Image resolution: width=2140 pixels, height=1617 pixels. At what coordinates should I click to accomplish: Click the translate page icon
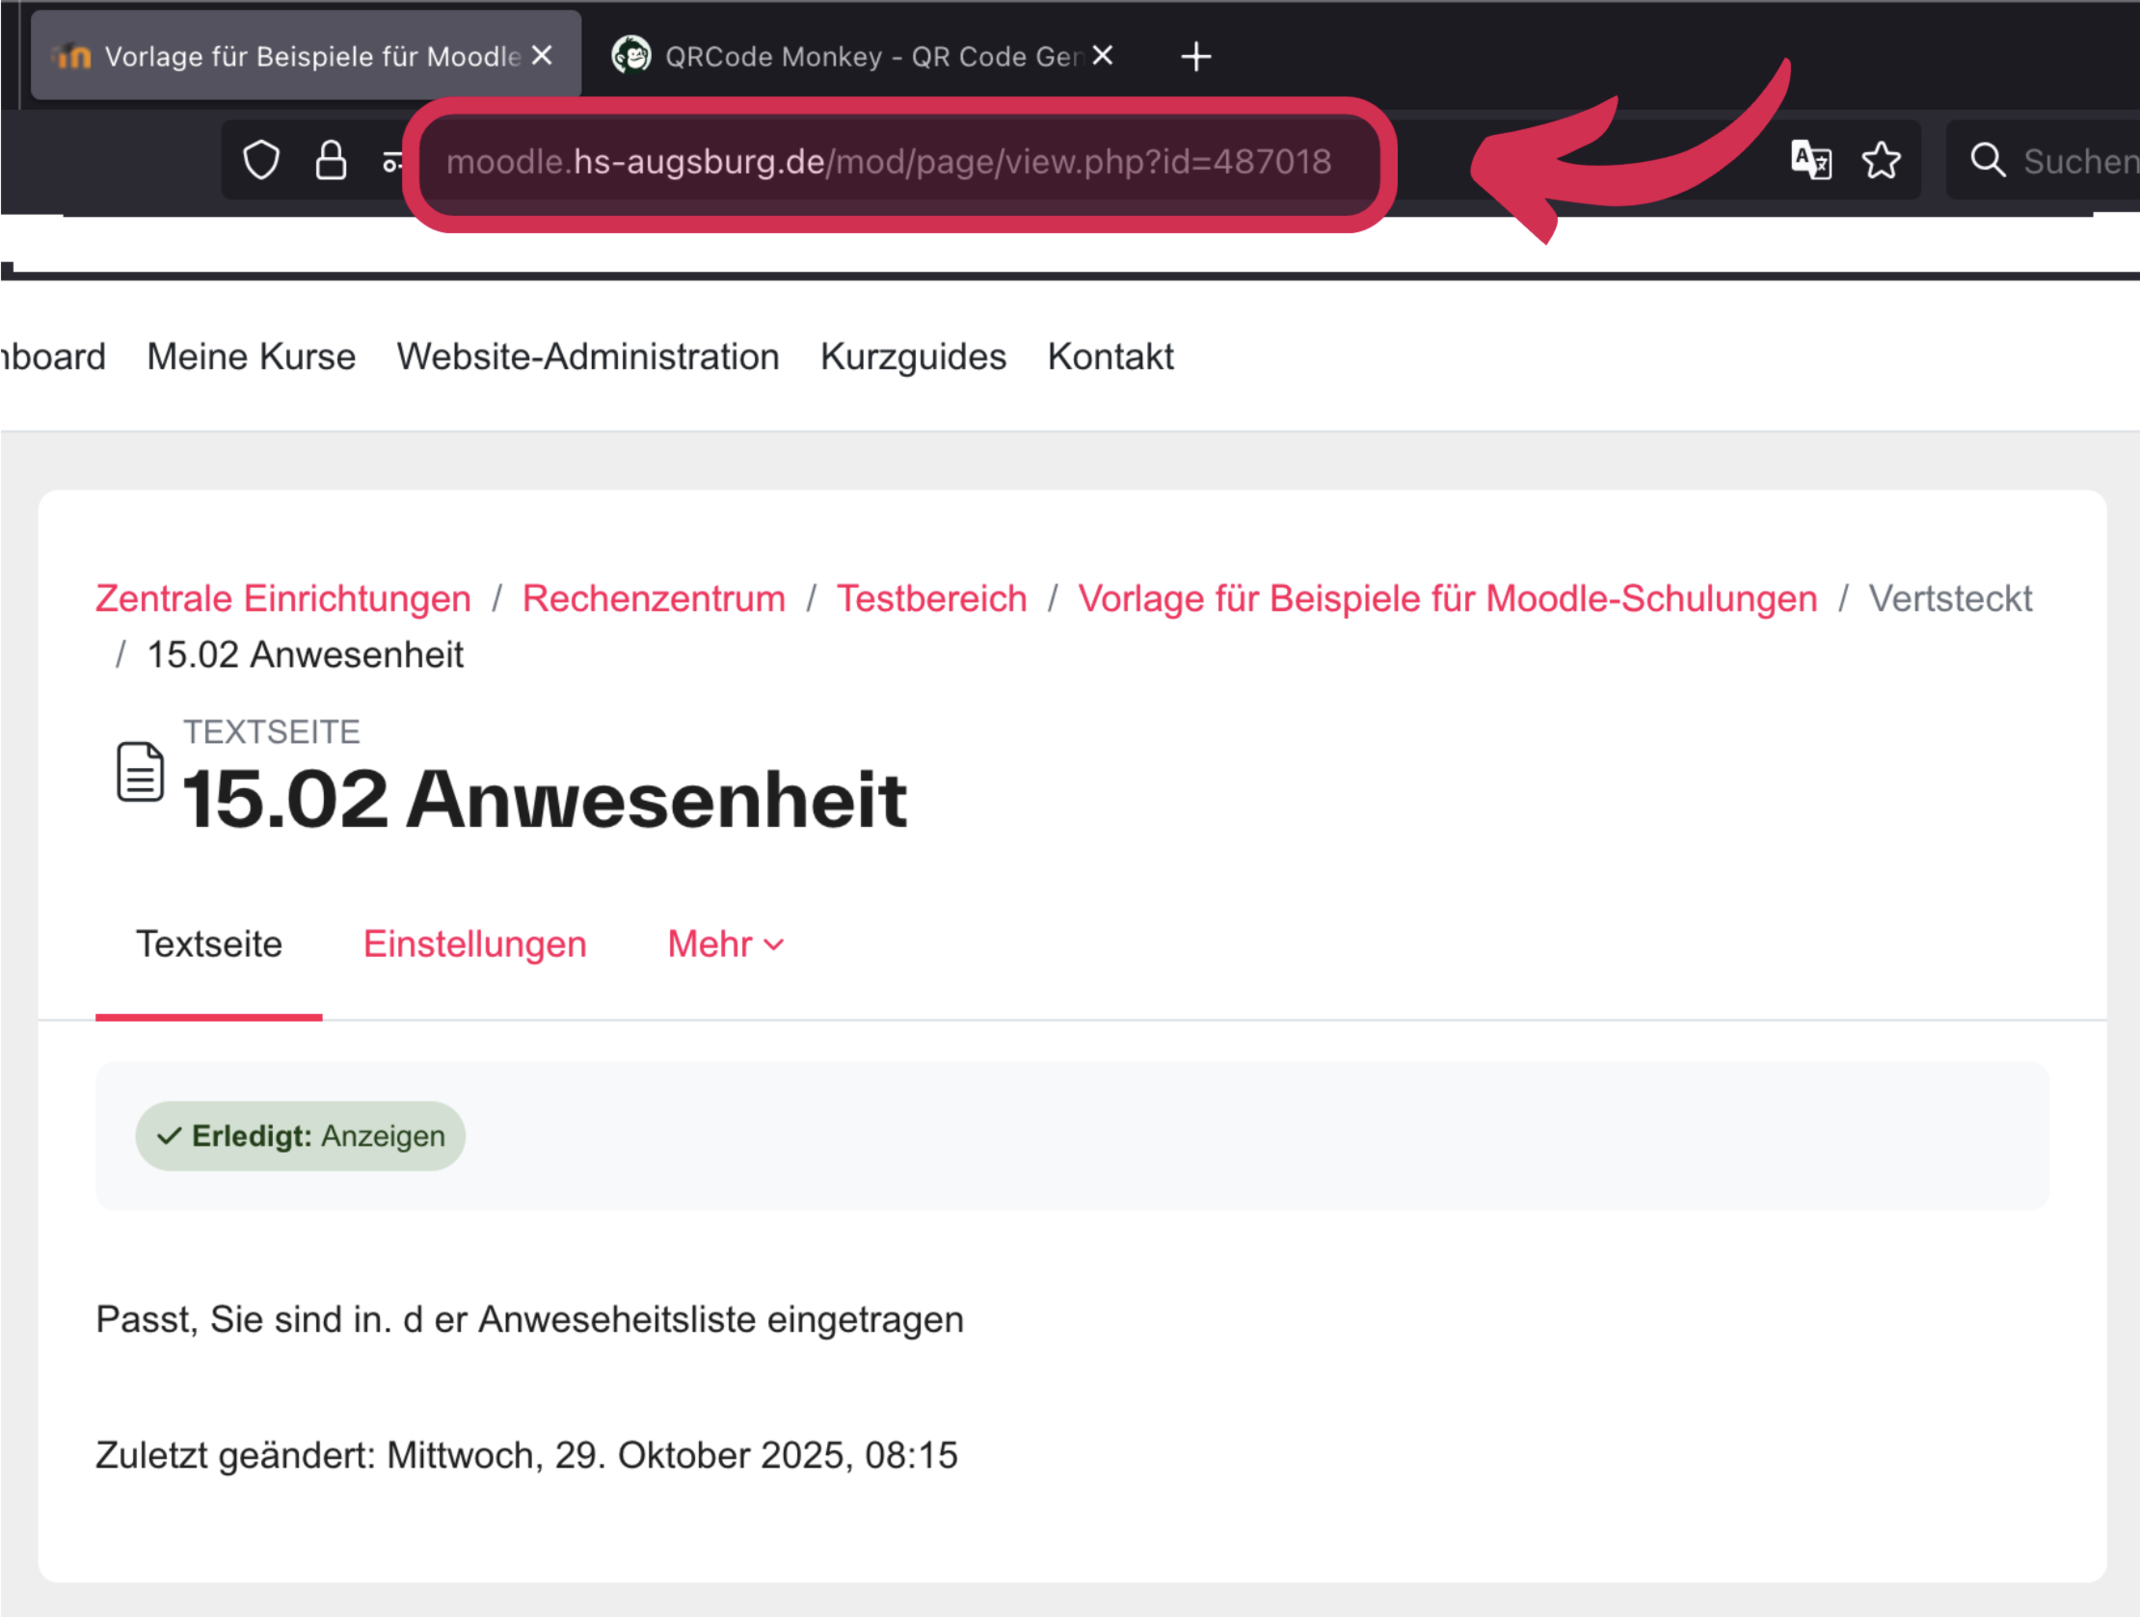tap(1810, 160)
